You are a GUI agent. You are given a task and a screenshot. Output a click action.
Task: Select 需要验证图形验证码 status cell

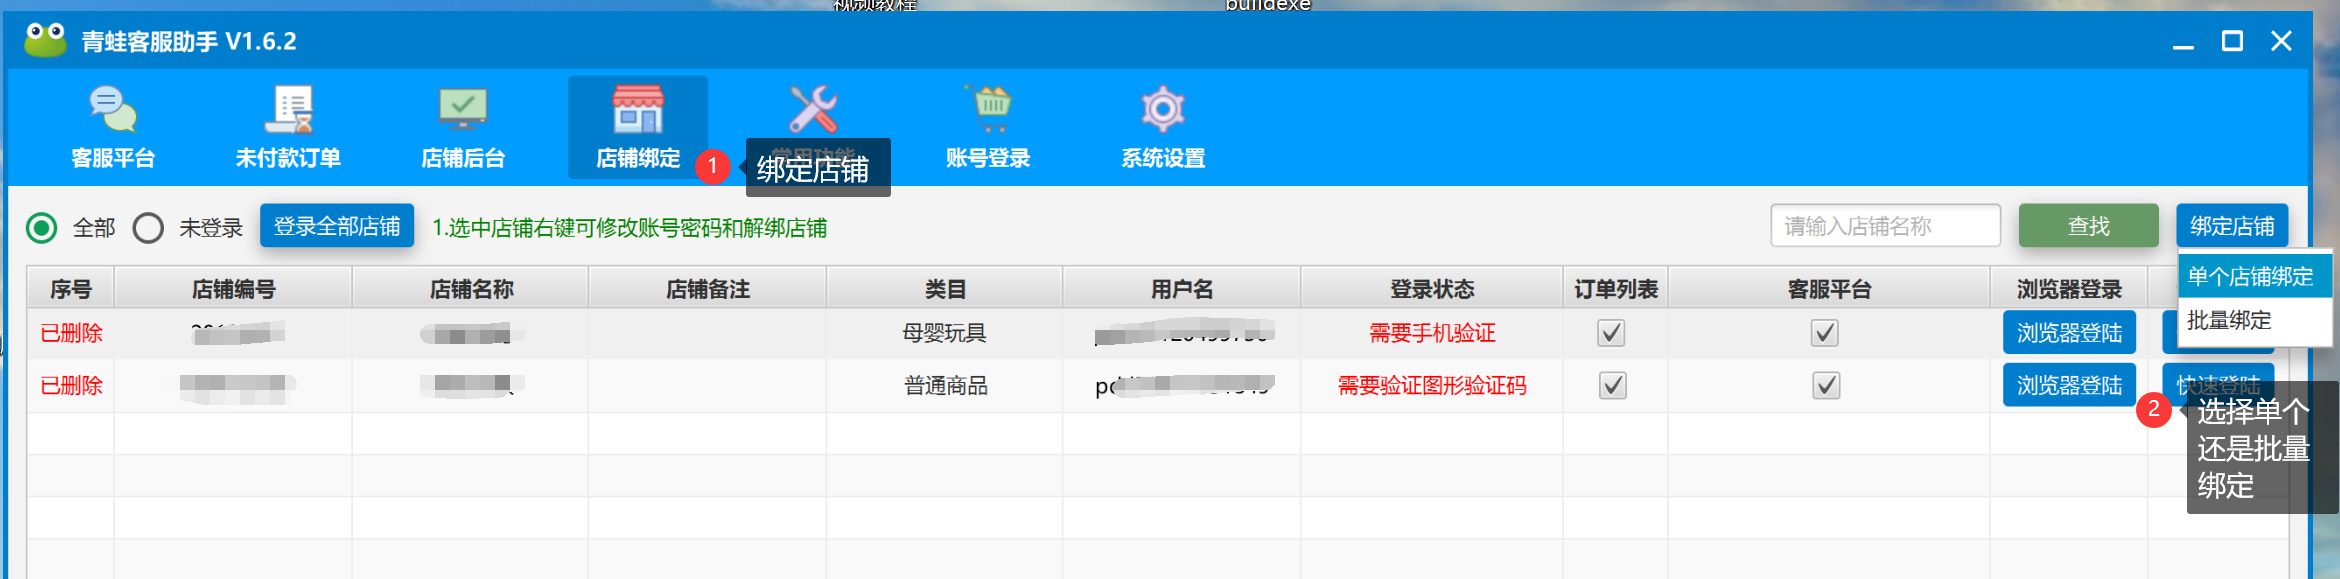point(1432,386)
